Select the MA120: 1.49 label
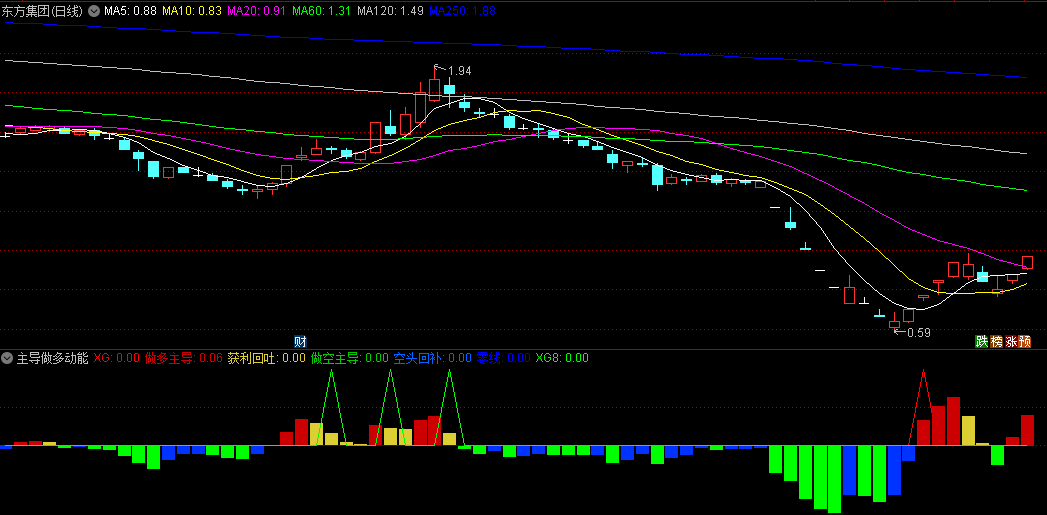The height and width of the screenshot is (515, 1047). point(391,11)
